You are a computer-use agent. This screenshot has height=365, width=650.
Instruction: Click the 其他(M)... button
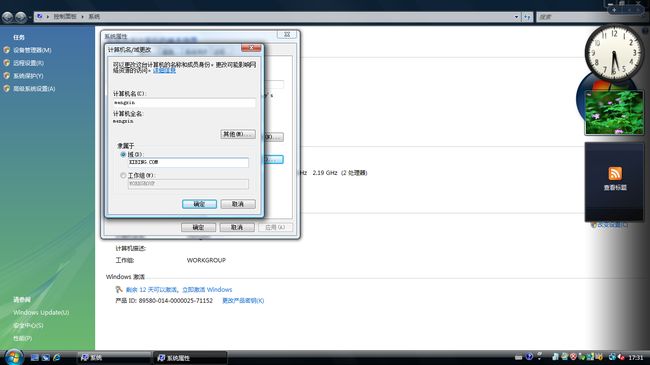238,134
